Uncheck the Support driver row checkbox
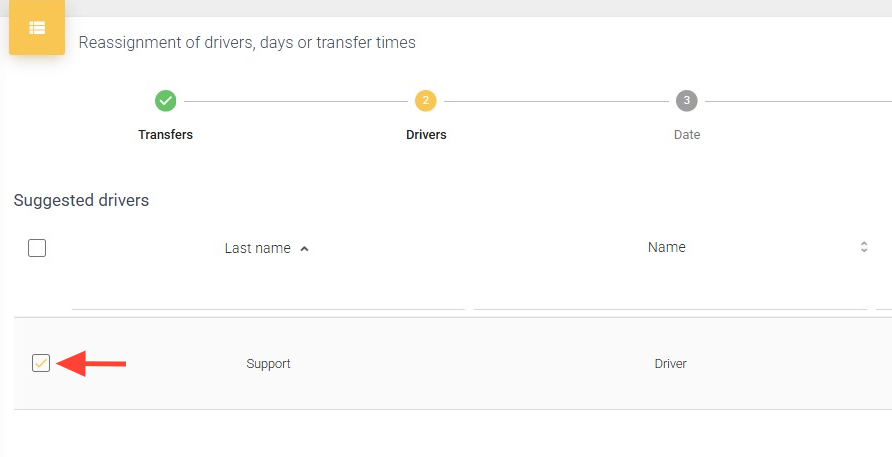The width and height of the screenshot is (892, 457). (x=41, y=363)
